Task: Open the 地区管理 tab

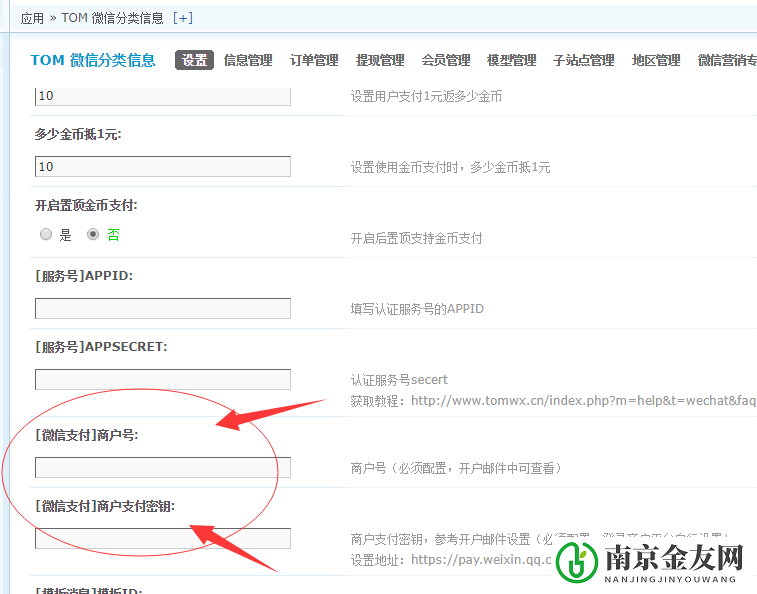Action: pos(656,60)
